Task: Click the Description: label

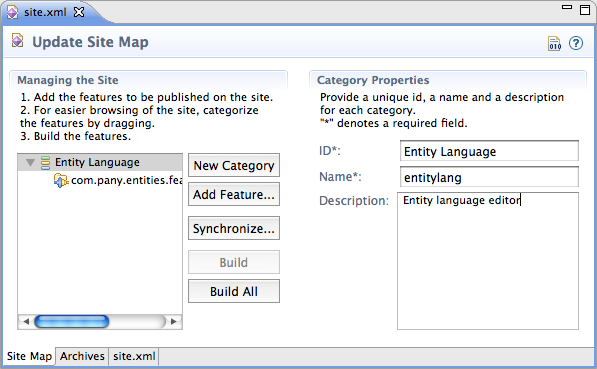Action: click(x=354, y=201)
